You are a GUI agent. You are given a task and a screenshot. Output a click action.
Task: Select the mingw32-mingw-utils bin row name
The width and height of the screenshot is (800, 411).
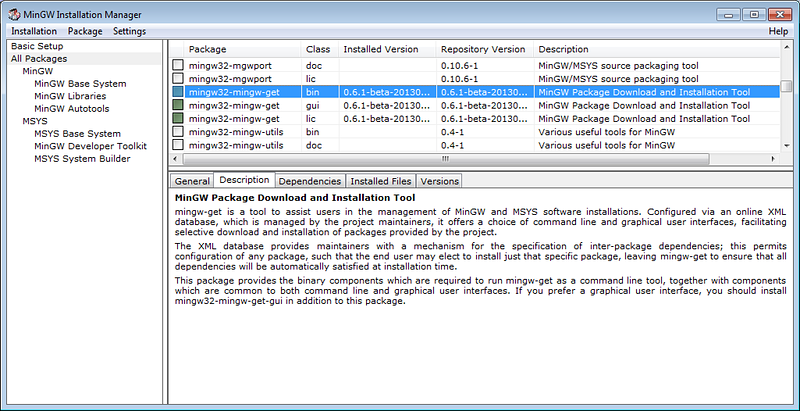(236, 132)
